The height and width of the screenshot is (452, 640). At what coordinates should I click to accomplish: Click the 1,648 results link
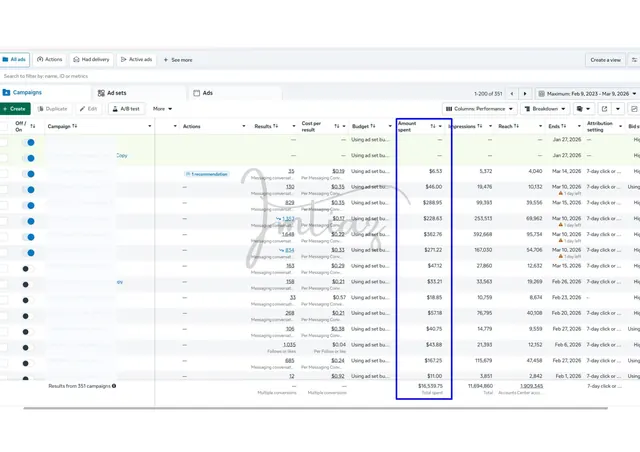click(288, 234)
